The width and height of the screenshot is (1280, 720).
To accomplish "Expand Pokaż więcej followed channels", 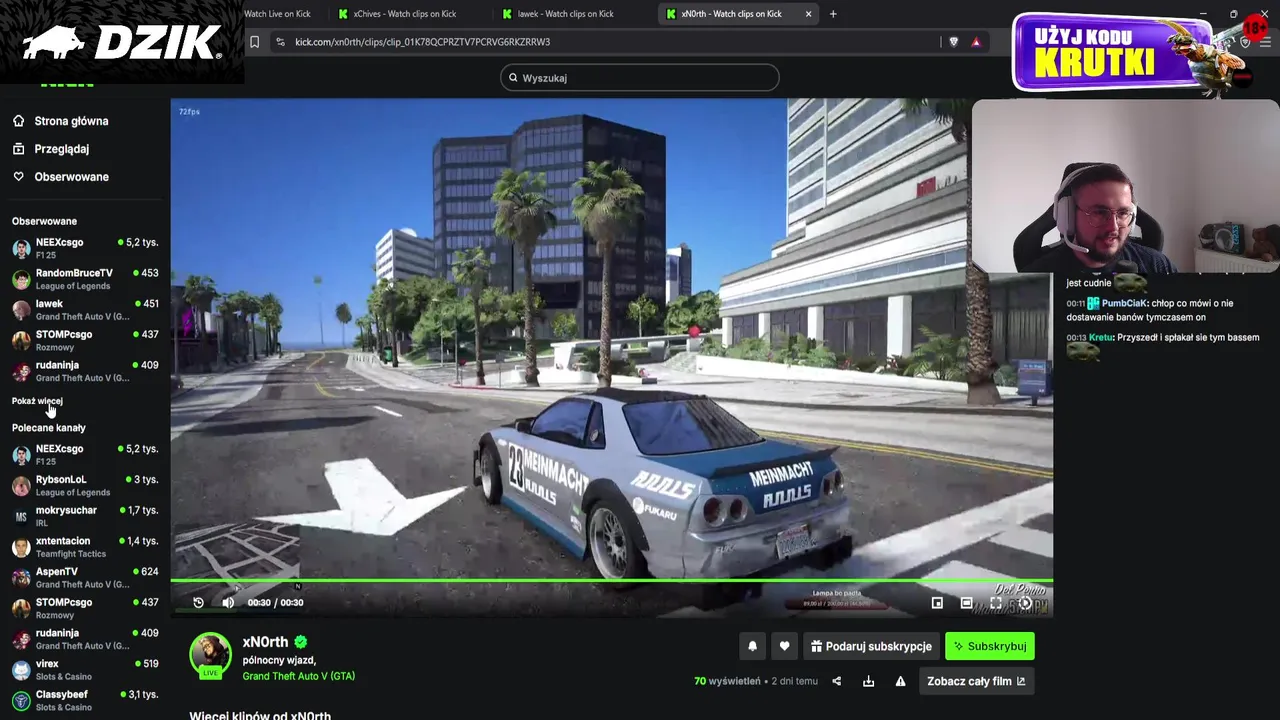I will pyautogui.click(x=37, y=401).
